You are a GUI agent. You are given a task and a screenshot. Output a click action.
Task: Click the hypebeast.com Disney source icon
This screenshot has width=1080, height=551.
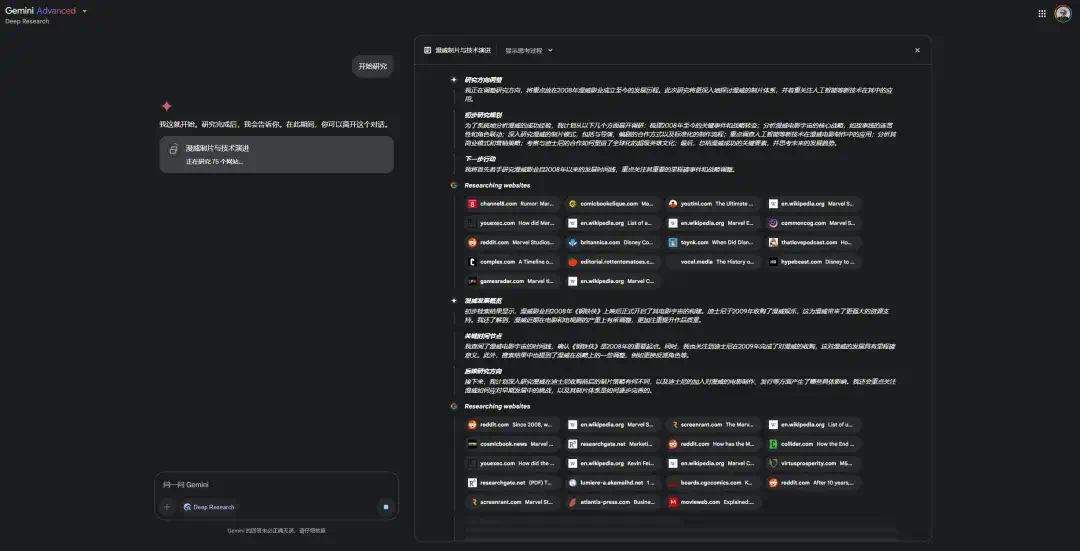click(773, 262)
